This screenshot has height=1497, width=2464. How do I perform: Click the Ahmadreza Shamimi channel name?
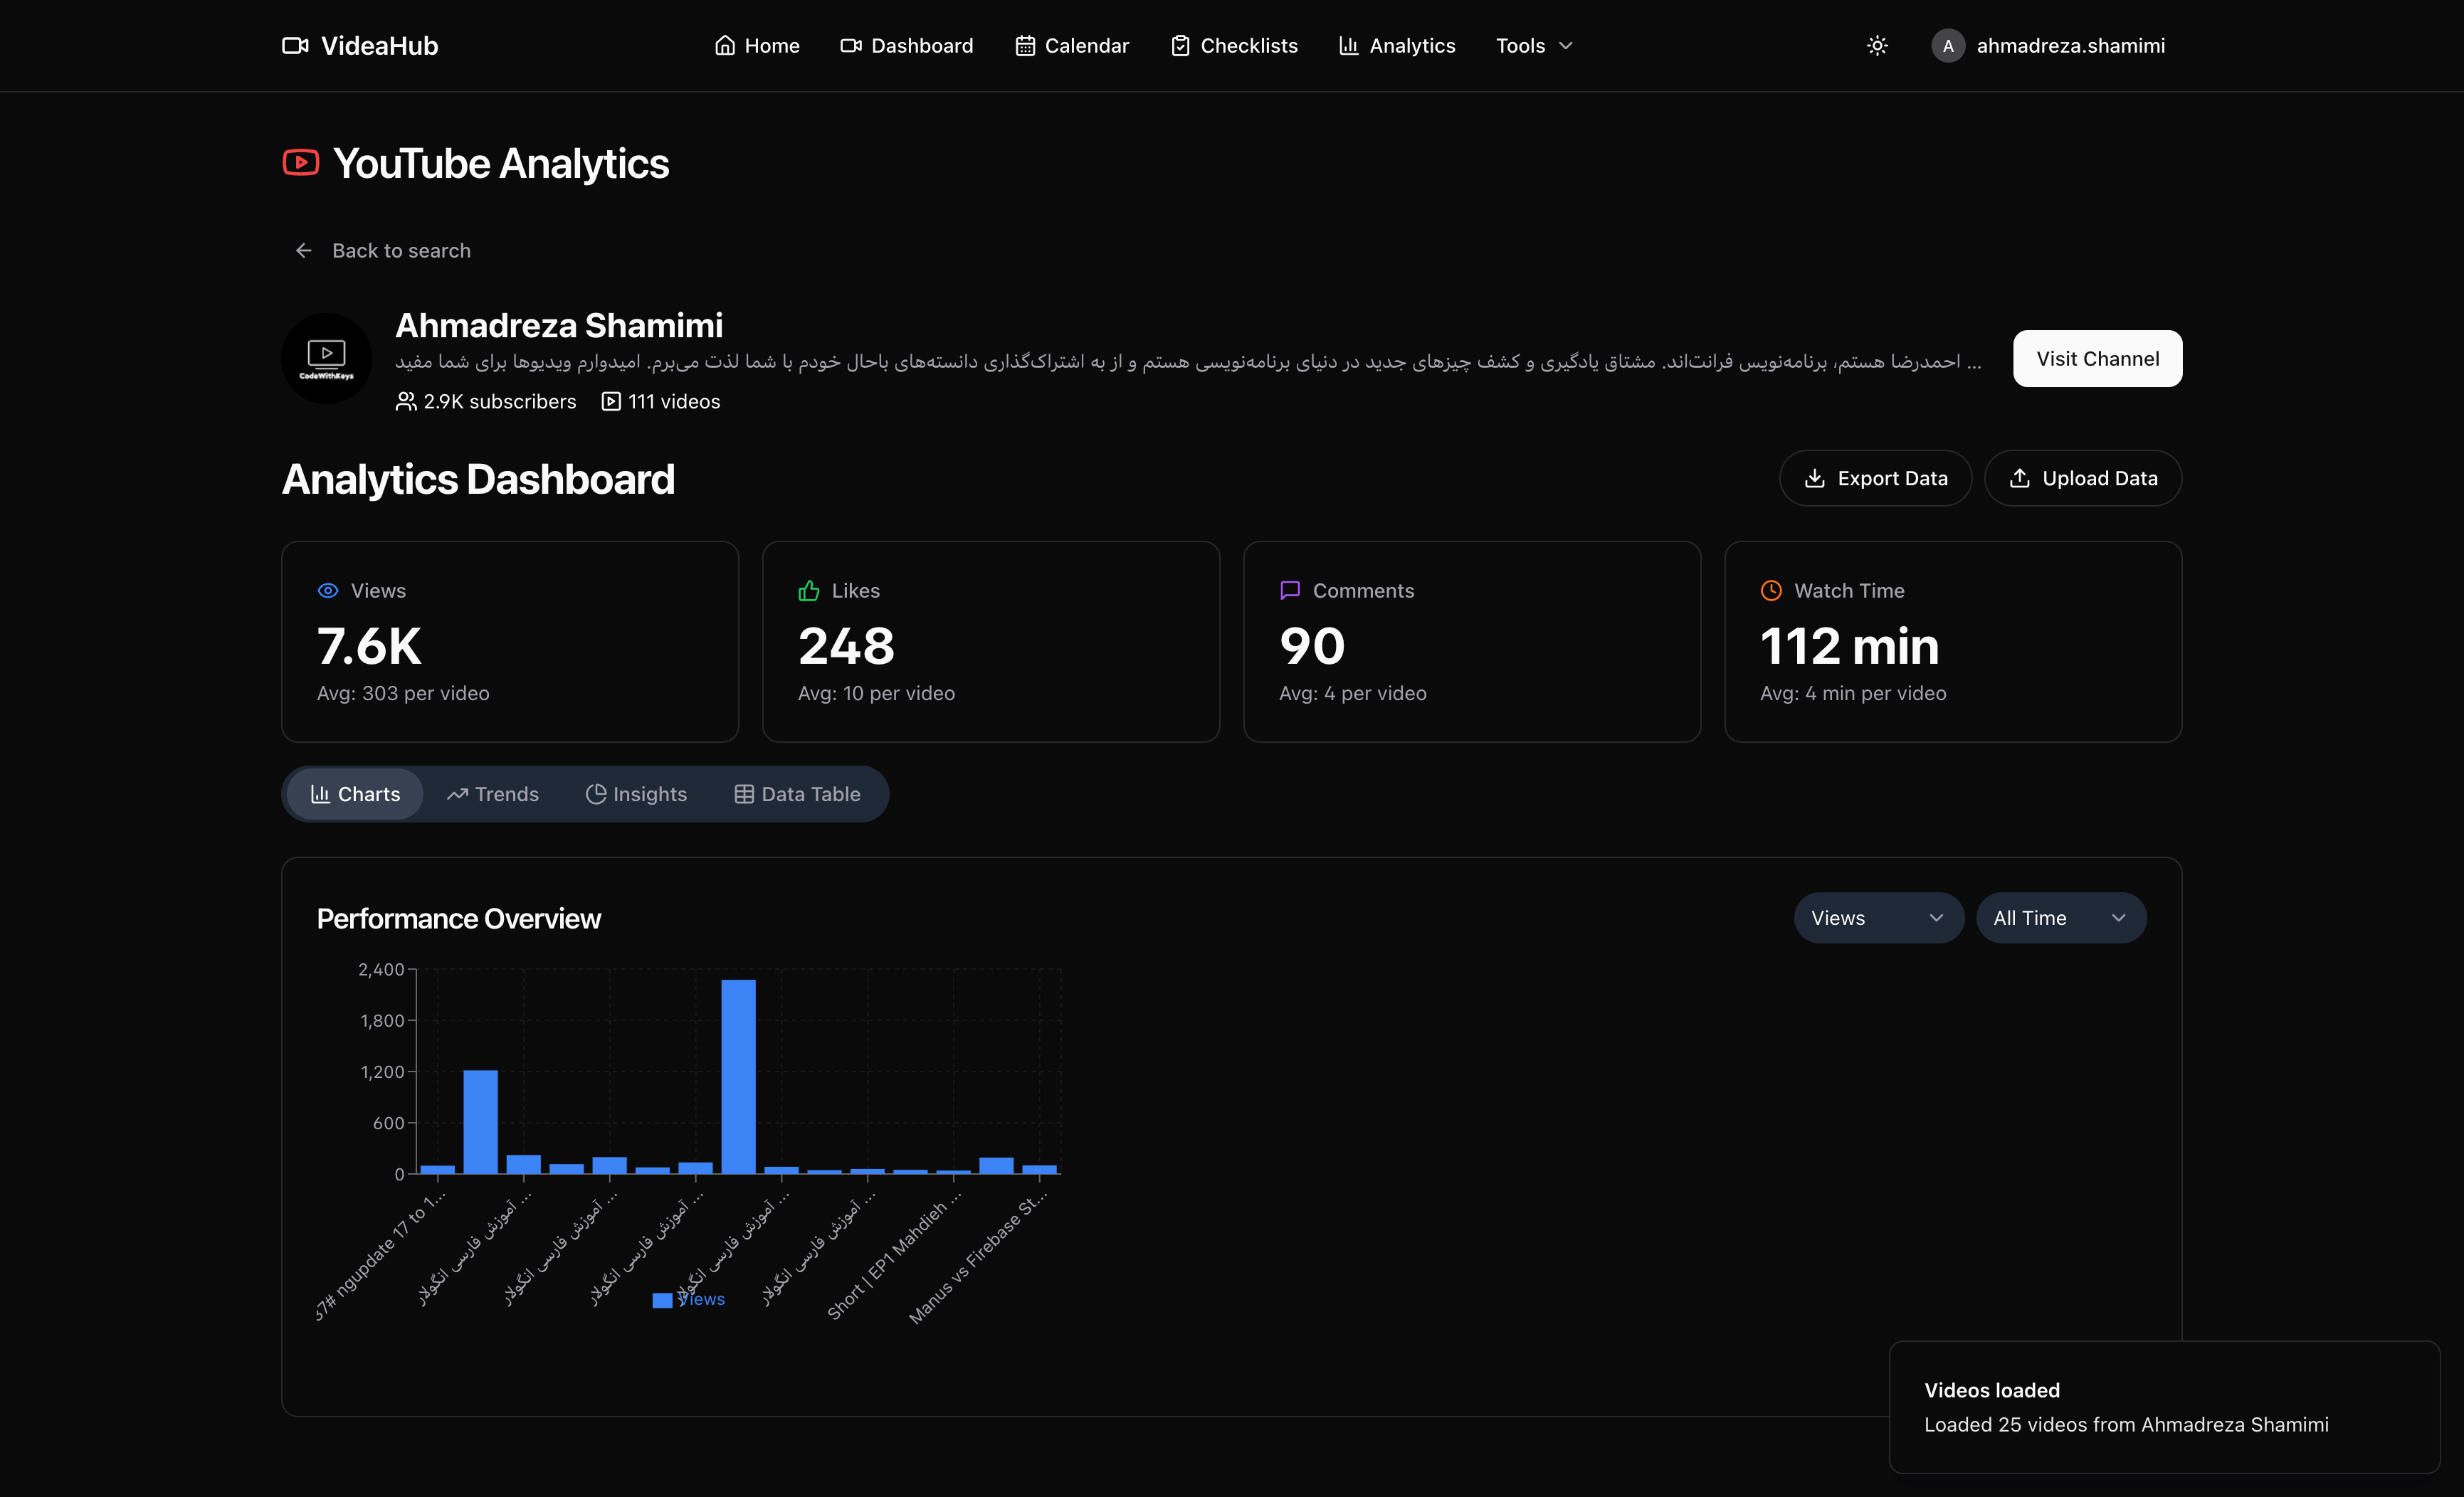point(559,326)
